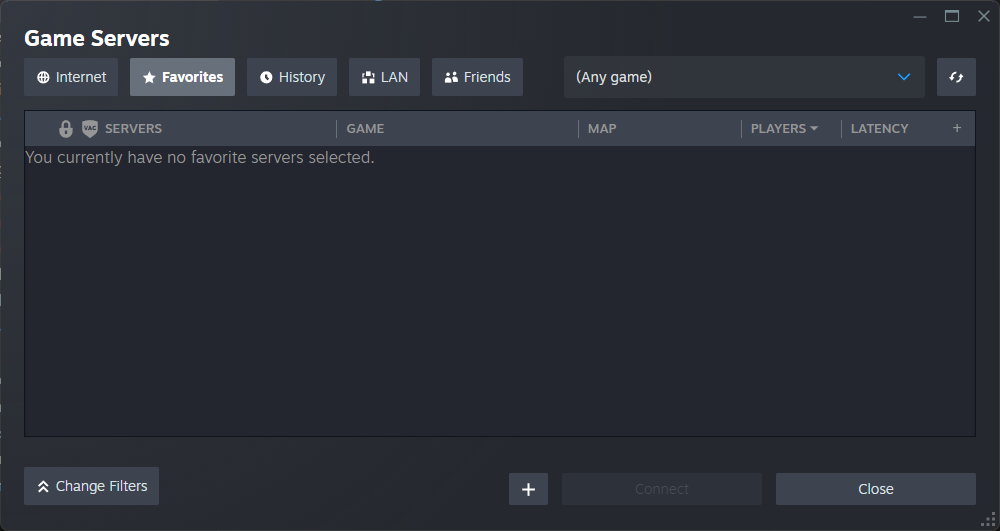Sort by LATENCY column header

click(x=879, y=129)
